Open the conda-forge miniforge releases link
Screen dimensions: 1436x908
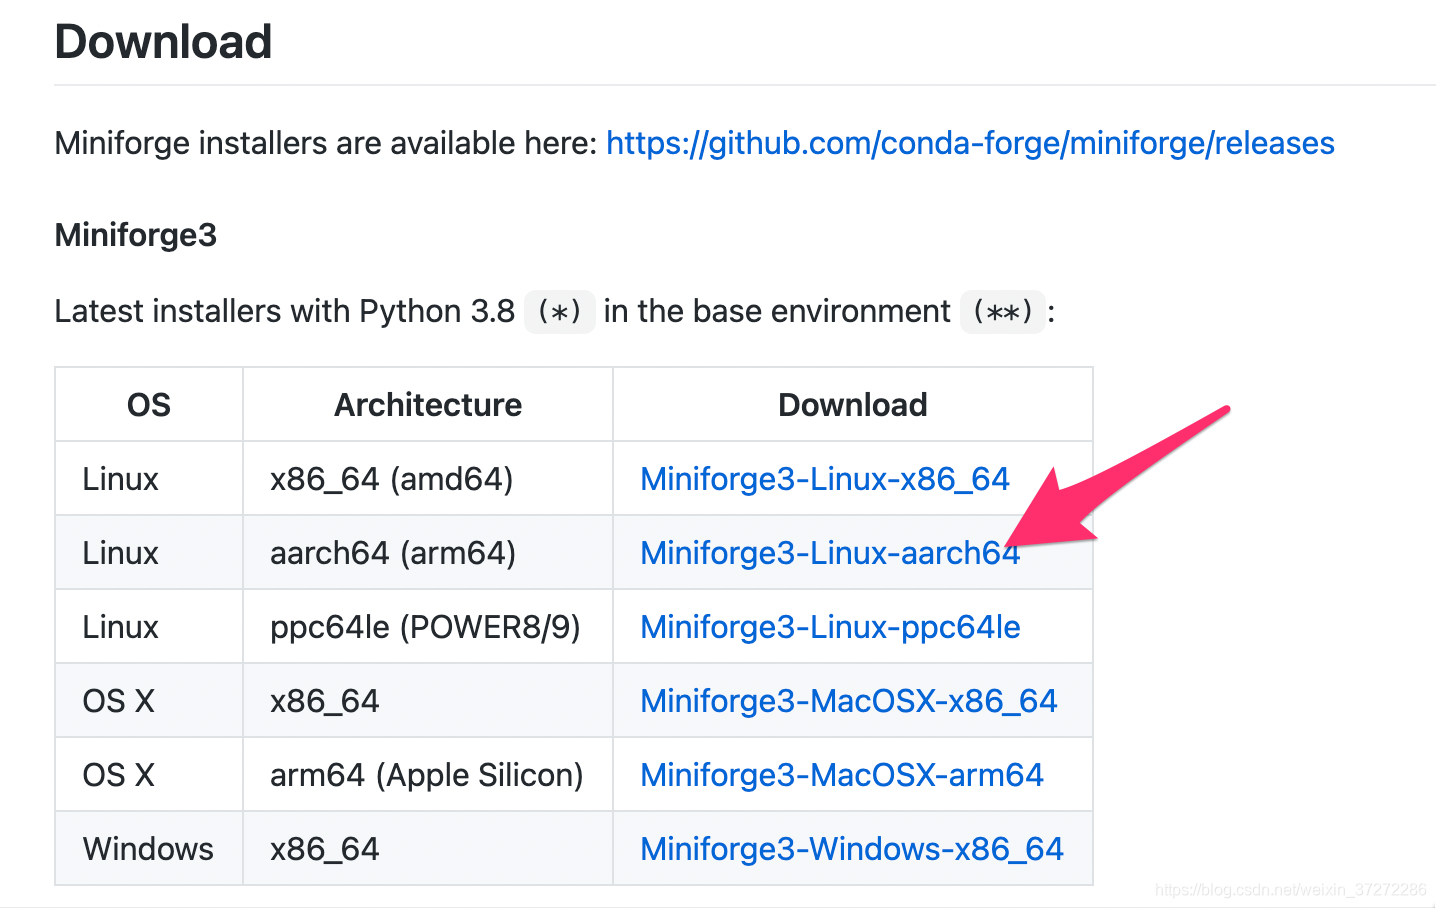(970, 143)
